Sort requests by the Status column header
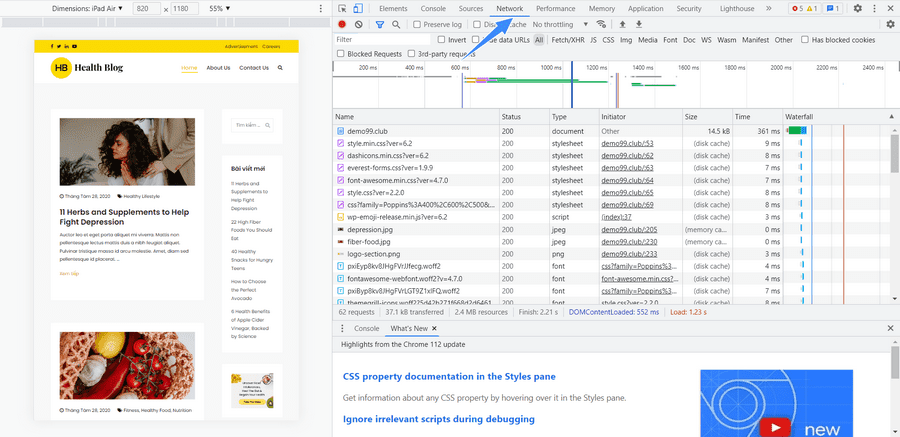This screenshot has height=437, width=900. pyautogui.click(x=525, y=117)
